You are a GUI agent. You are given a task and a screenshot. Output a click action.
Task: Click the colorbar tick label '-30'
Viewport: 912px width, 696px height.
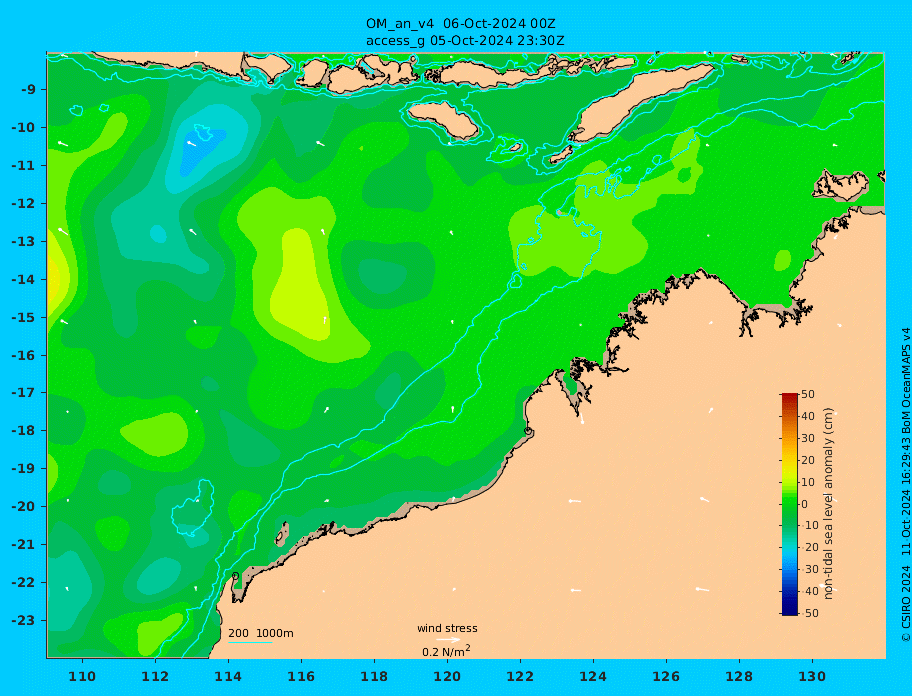point(808,569)
